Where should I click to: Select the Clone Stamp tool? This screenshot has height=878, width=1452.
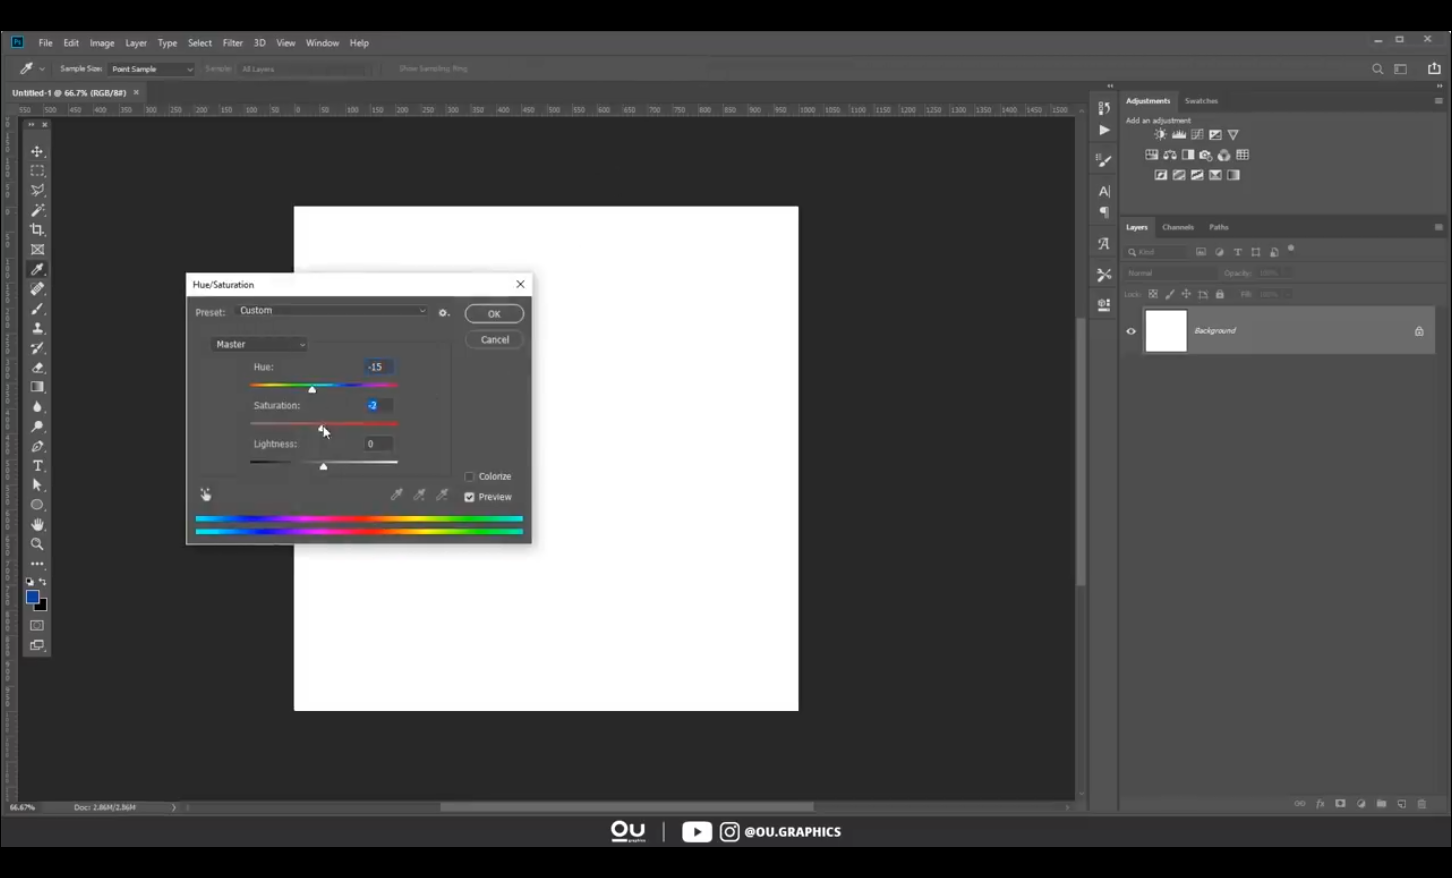pos(37,328)
